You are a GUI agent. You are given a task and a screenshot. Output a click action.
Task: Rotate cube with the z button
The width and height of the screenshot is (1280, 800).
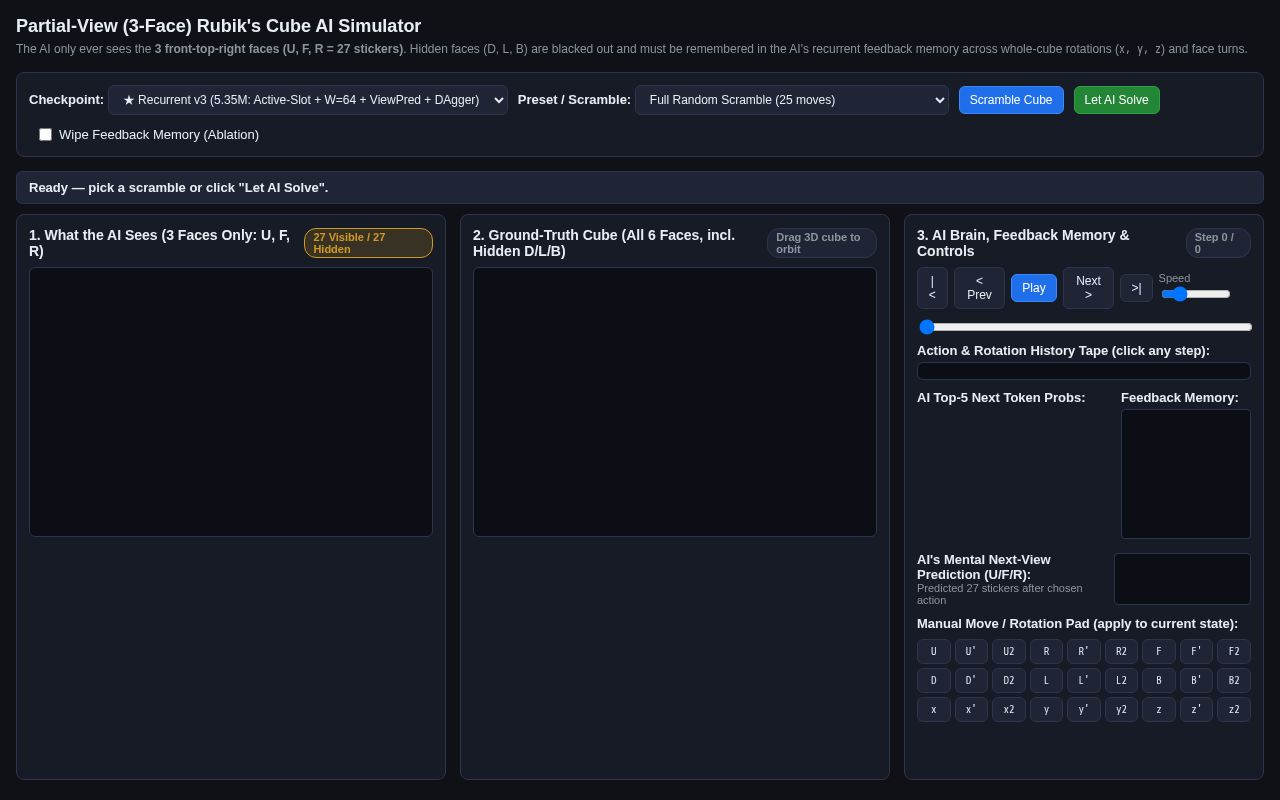point(1159,709)
